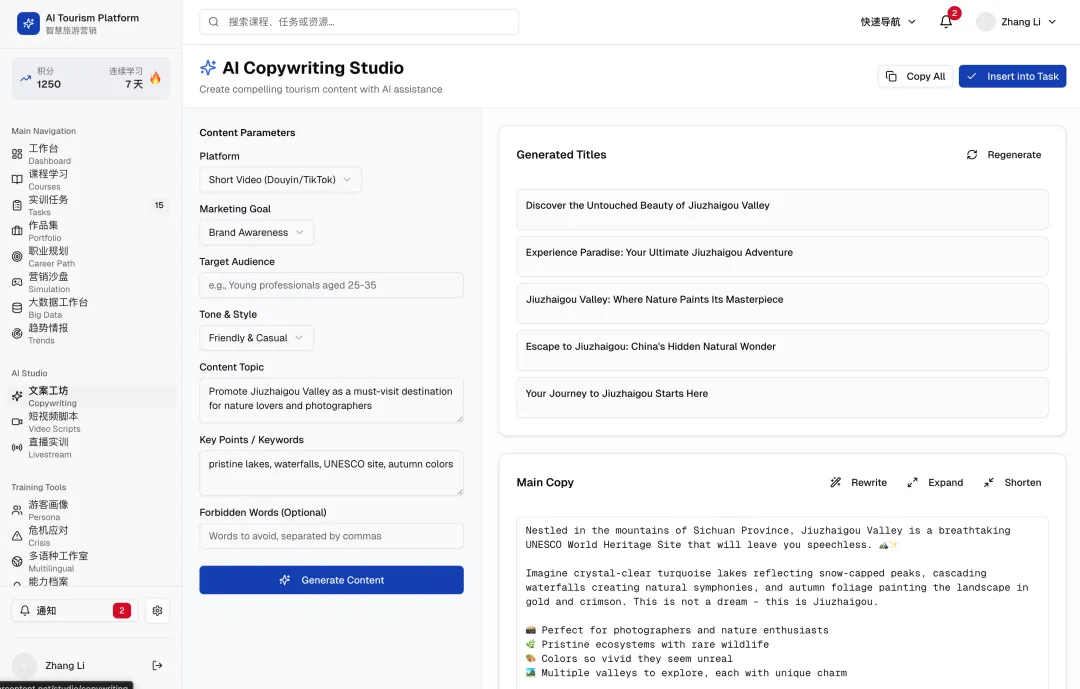Open the Tone & Style Friendly & Casual dropdown

point(256,338)
